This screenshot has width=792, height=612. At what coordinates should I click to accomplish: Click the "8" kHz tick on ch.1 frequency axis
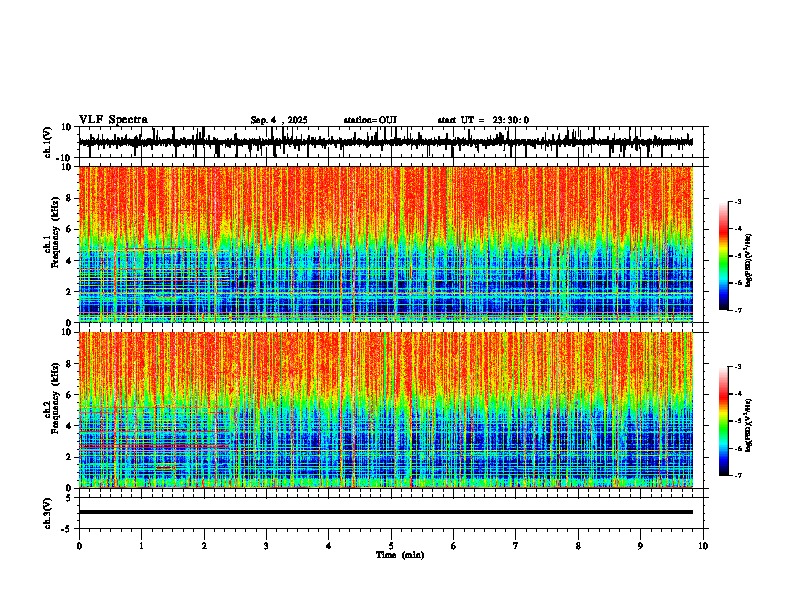coord(69,198)
